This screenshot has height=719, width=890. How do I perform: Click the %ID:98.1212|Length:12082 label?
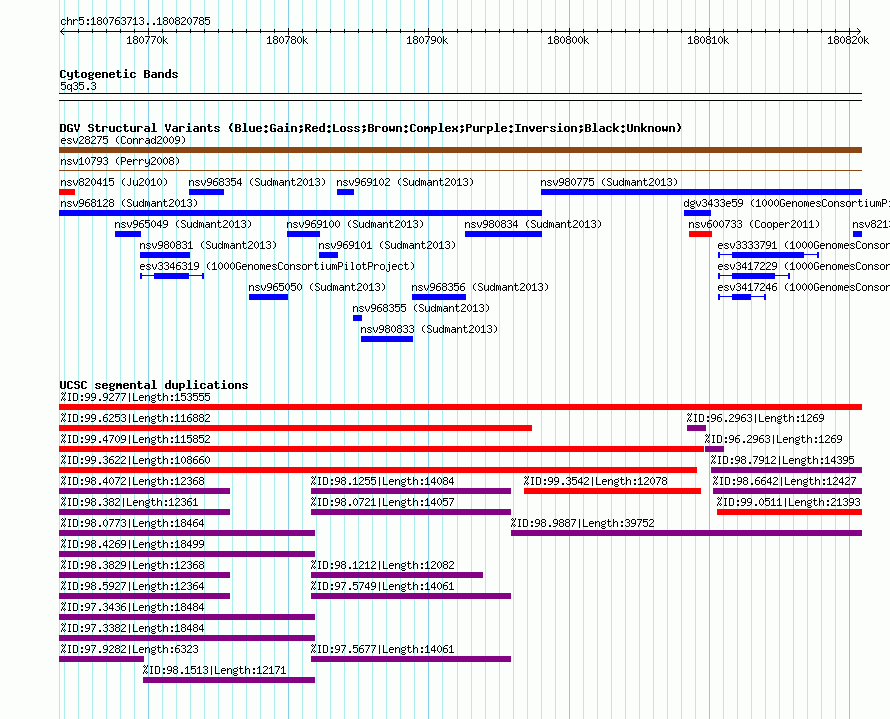point(383,565)
